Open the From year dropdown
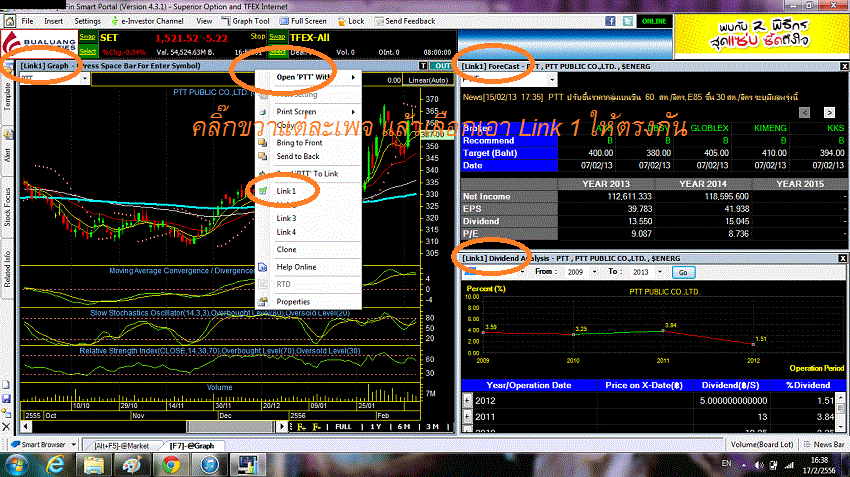Viewport: 850px width, 477px height. pyautogui.click(x=594, y=272)
